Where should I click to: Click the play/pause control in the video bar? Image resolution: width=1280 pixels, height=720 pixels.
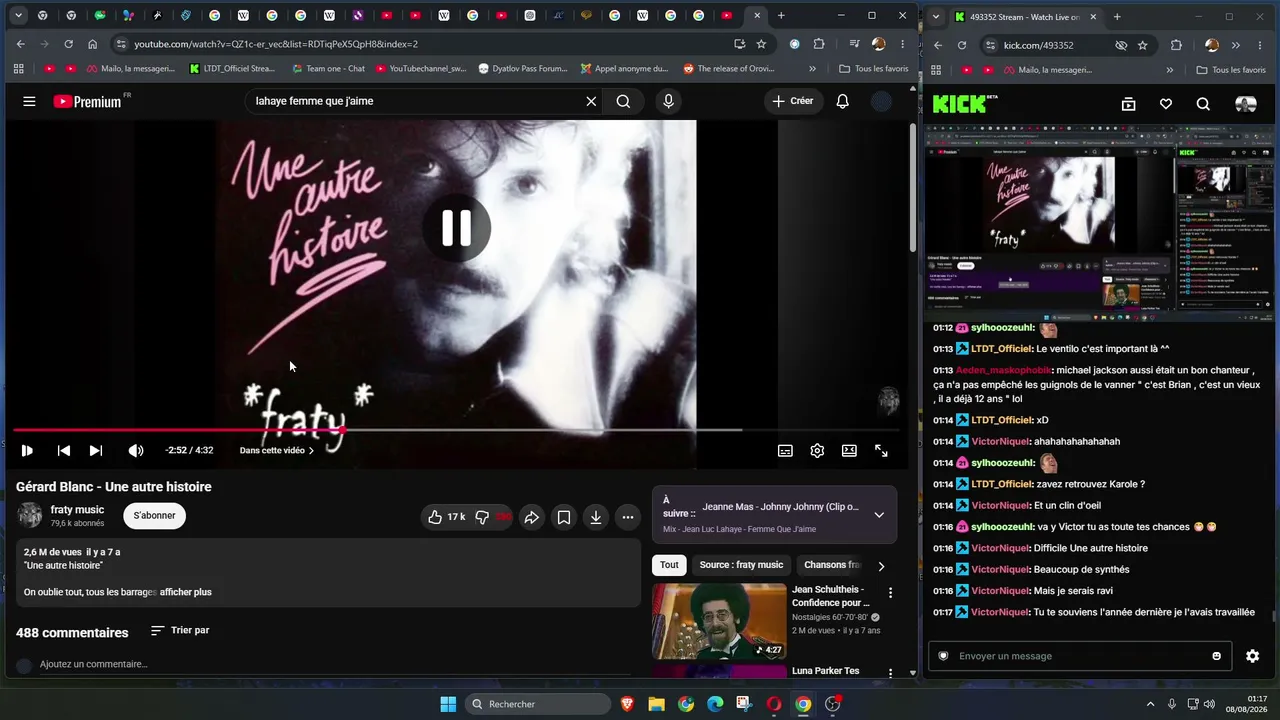coord(27,451)
